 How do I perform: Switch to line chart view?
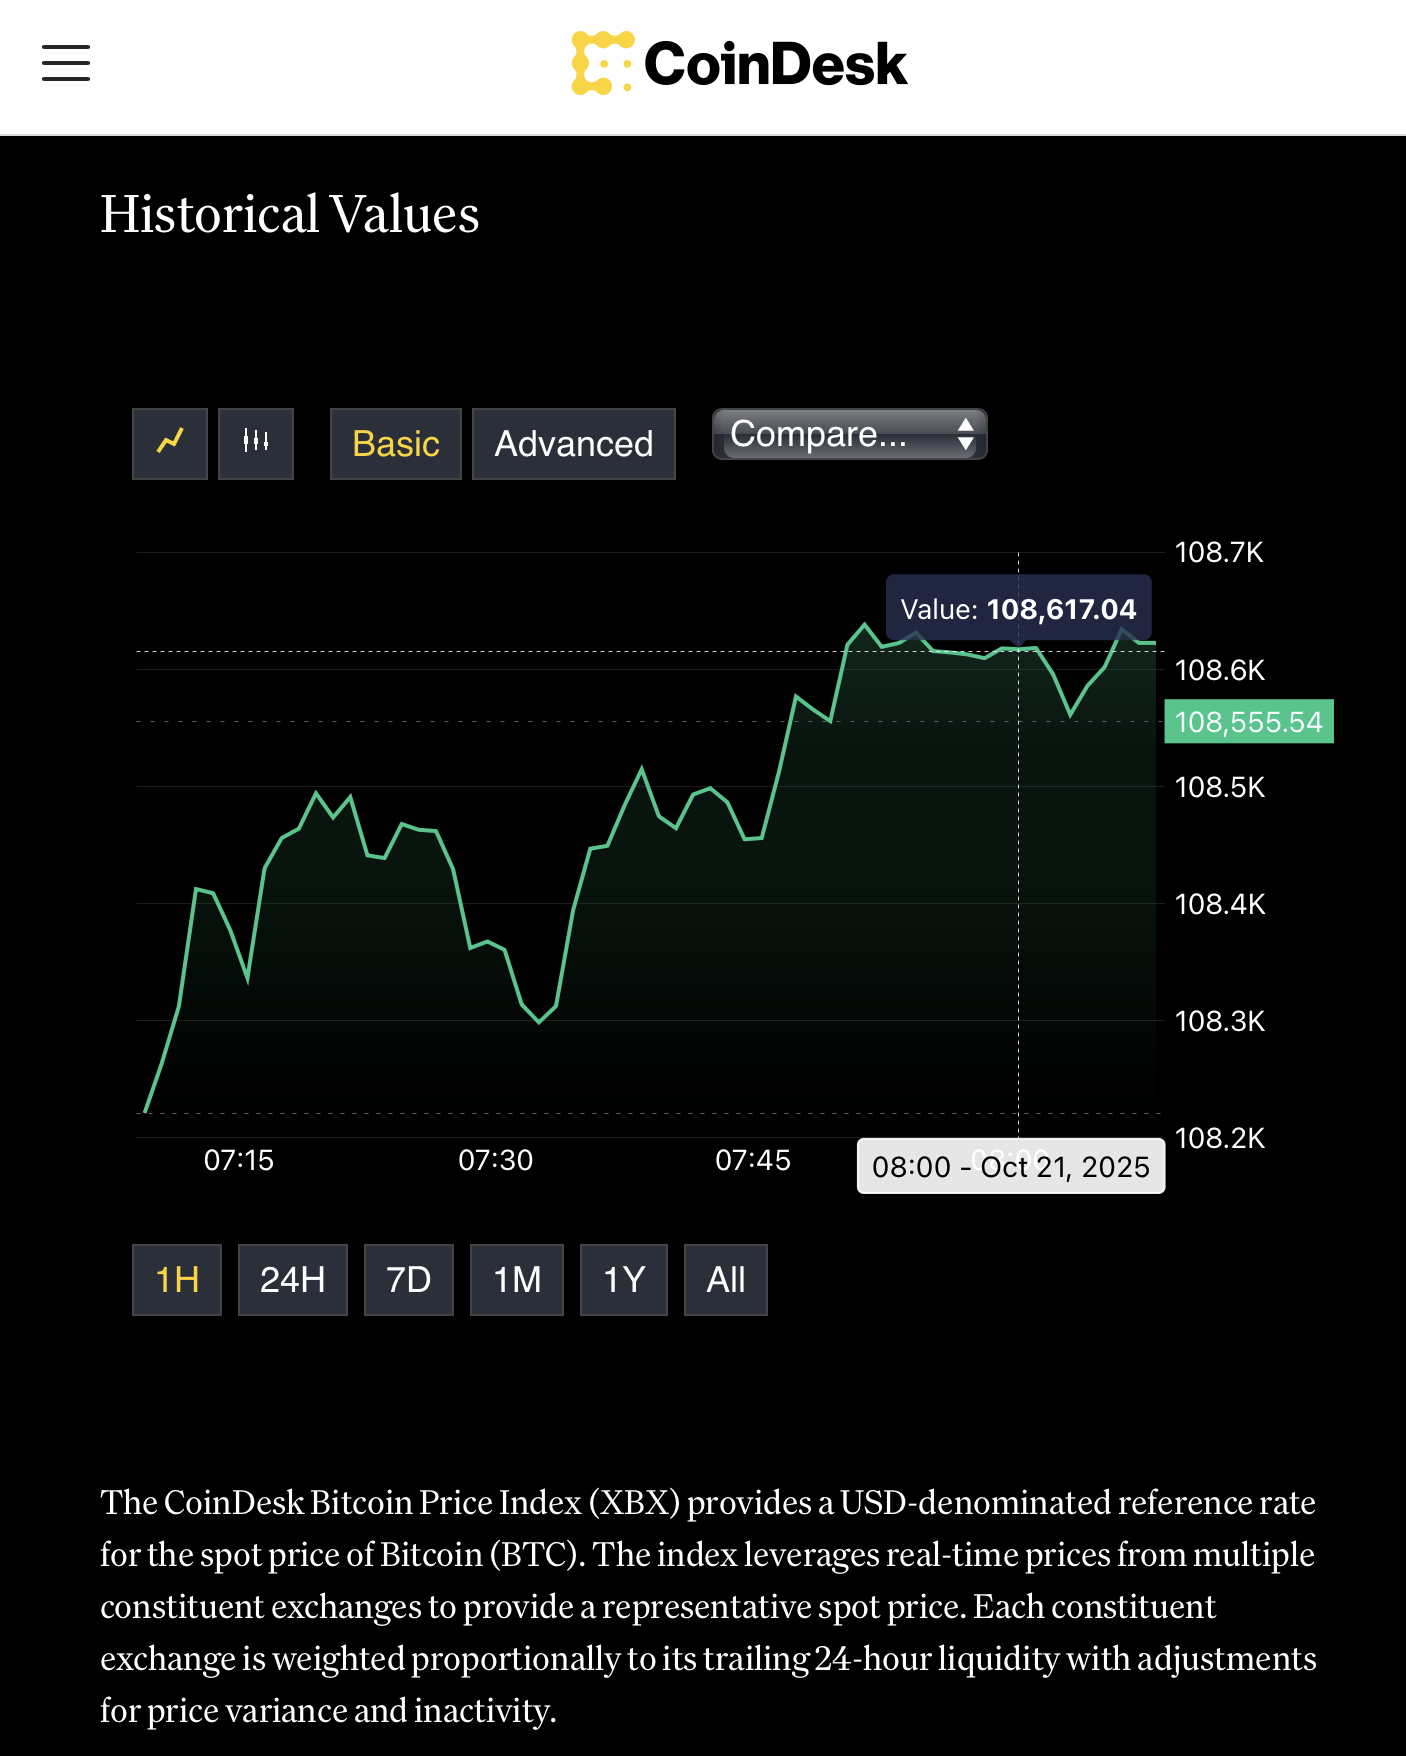point(170,443)
